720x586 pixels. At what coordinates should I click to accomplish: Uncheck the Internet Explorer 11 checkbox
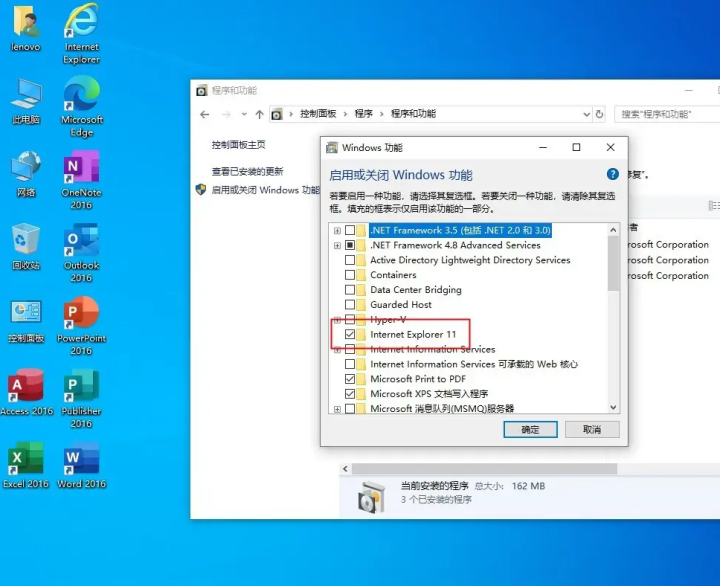350,335
